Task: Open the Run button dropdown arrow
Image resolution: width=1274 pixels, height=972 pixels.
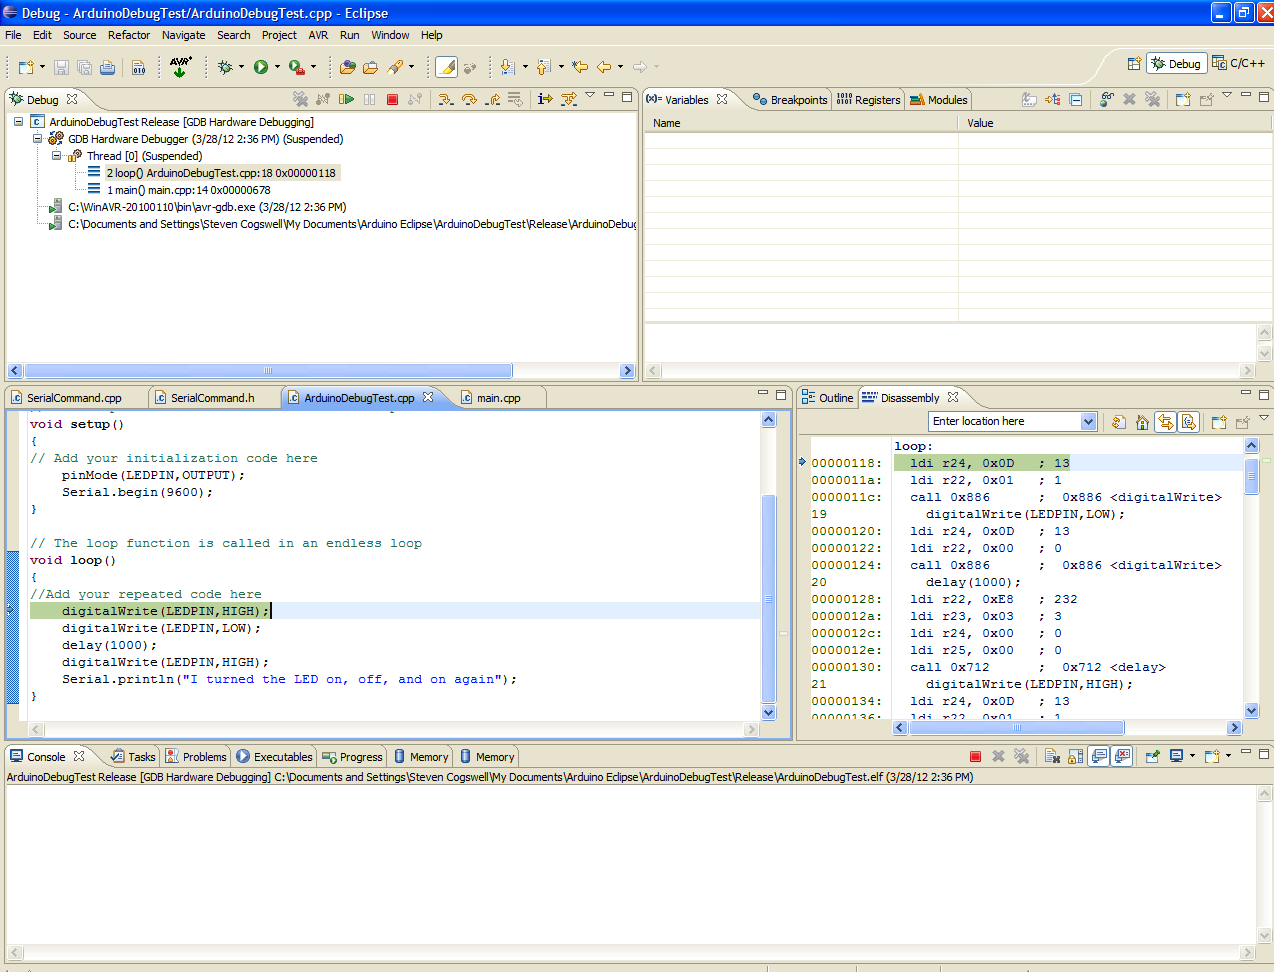Action: [277, 67]
